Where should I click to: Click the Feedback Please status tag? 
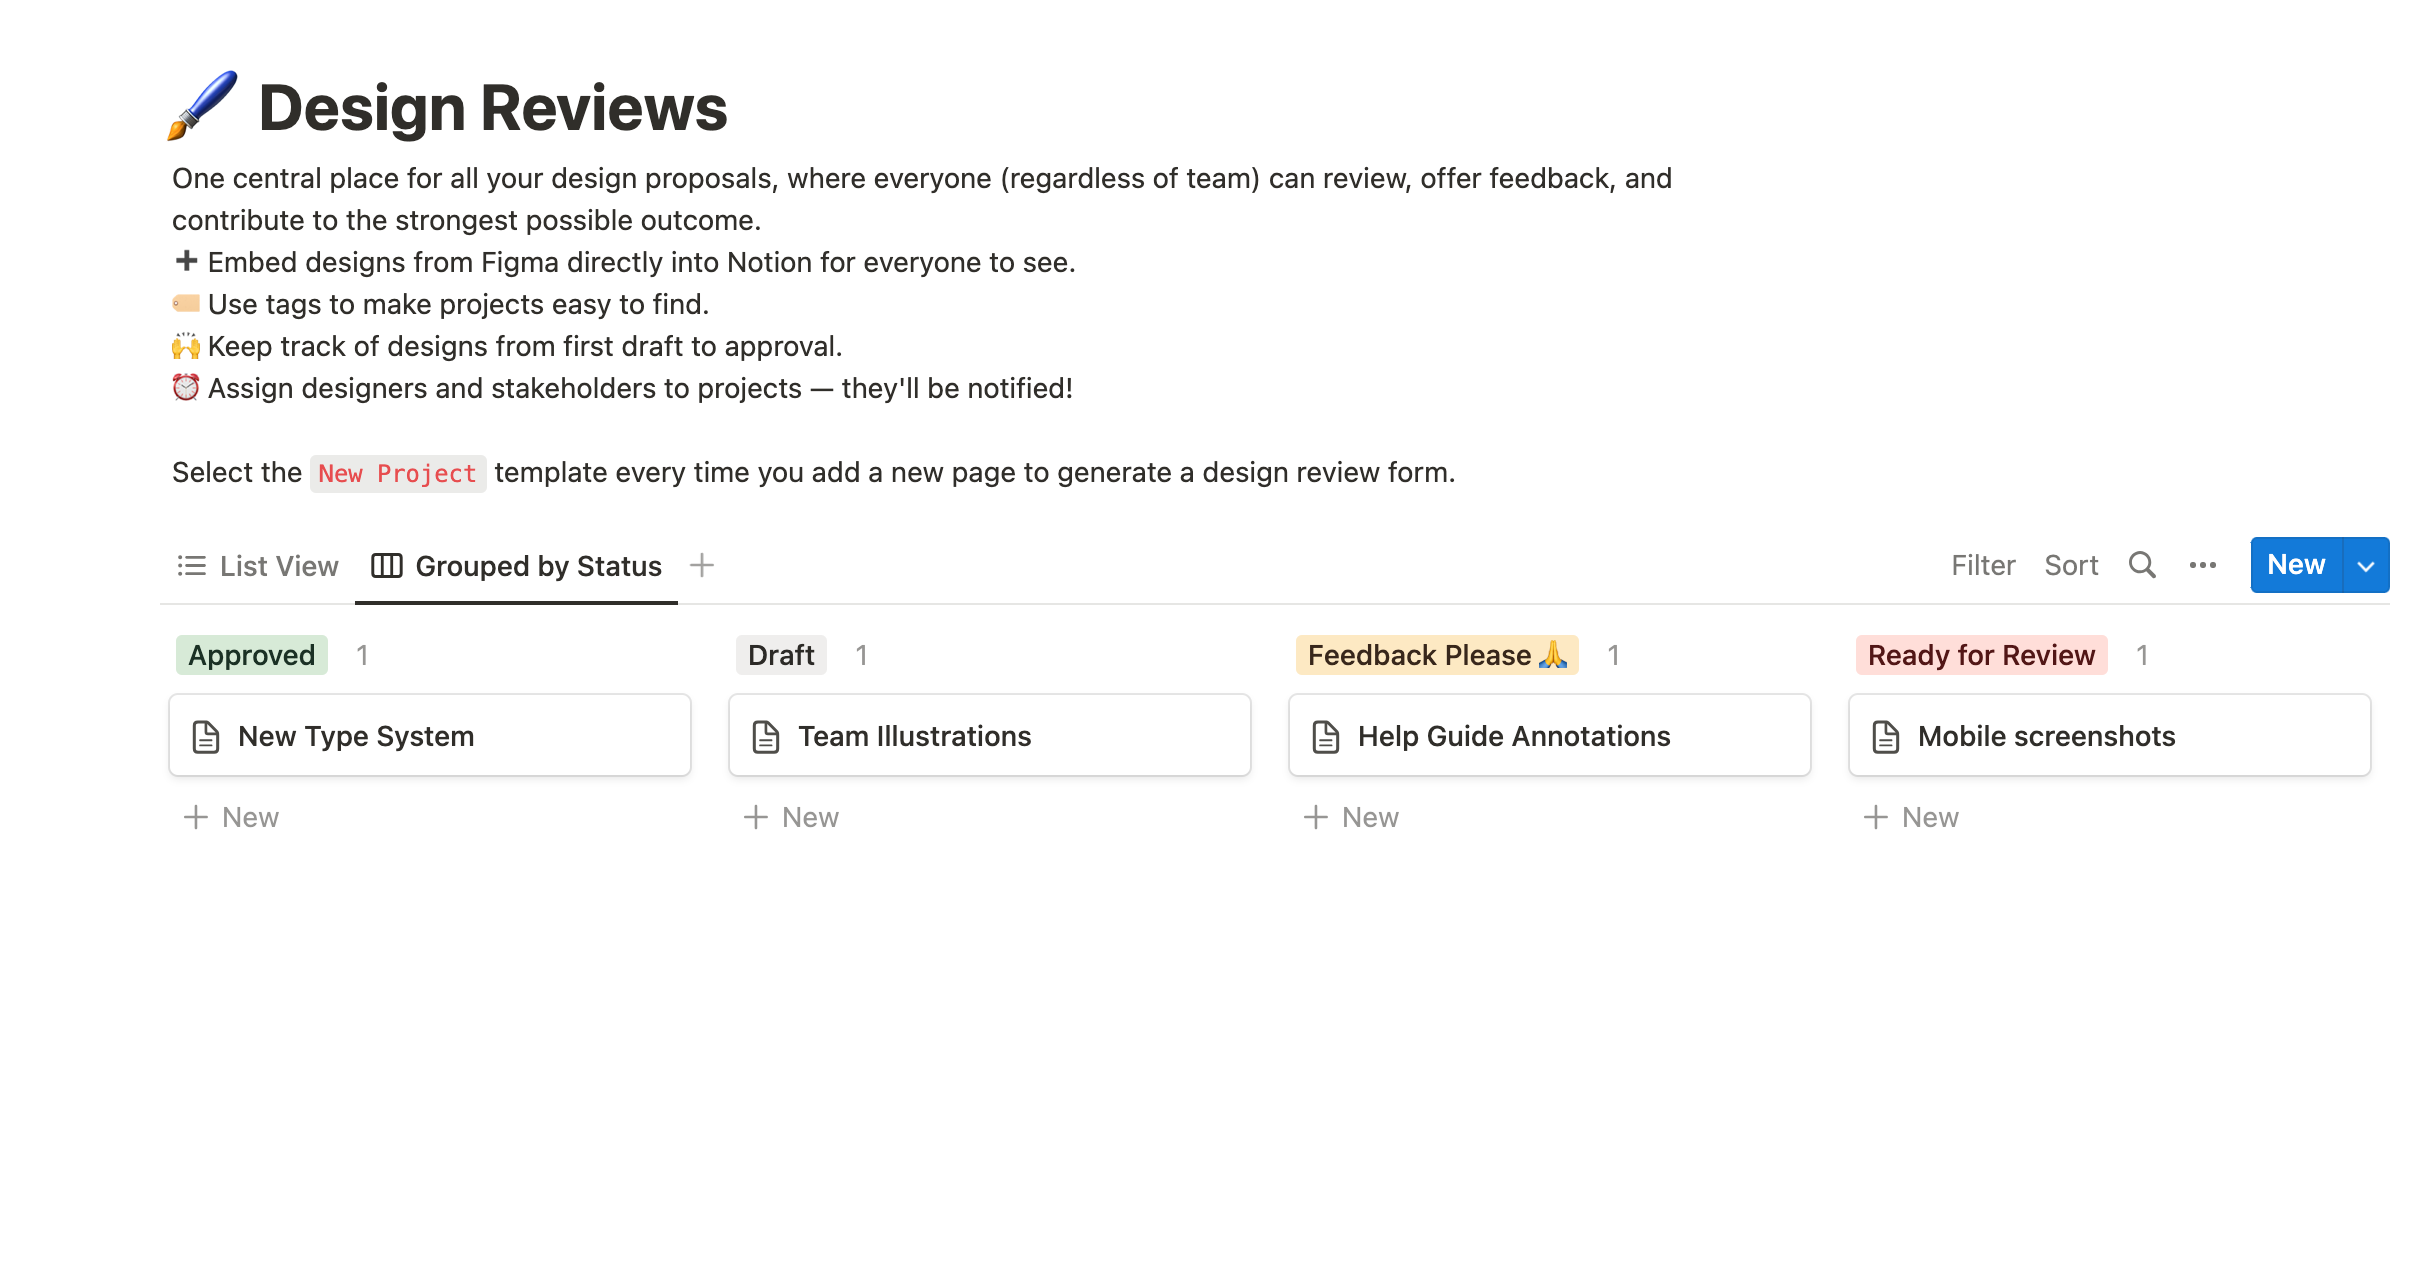[1437, 655]
